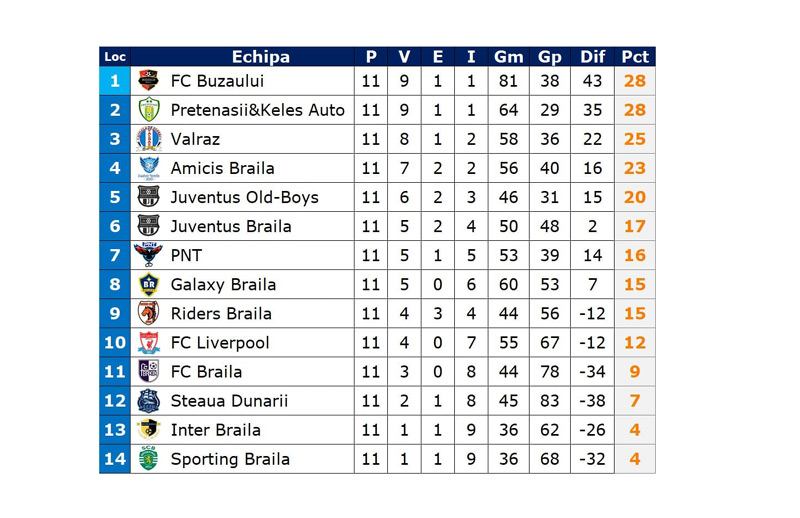Click the Steaua Dunarii team name
Image resolution: width=800 pixels, height=518 pixels.
pos(229,401)
